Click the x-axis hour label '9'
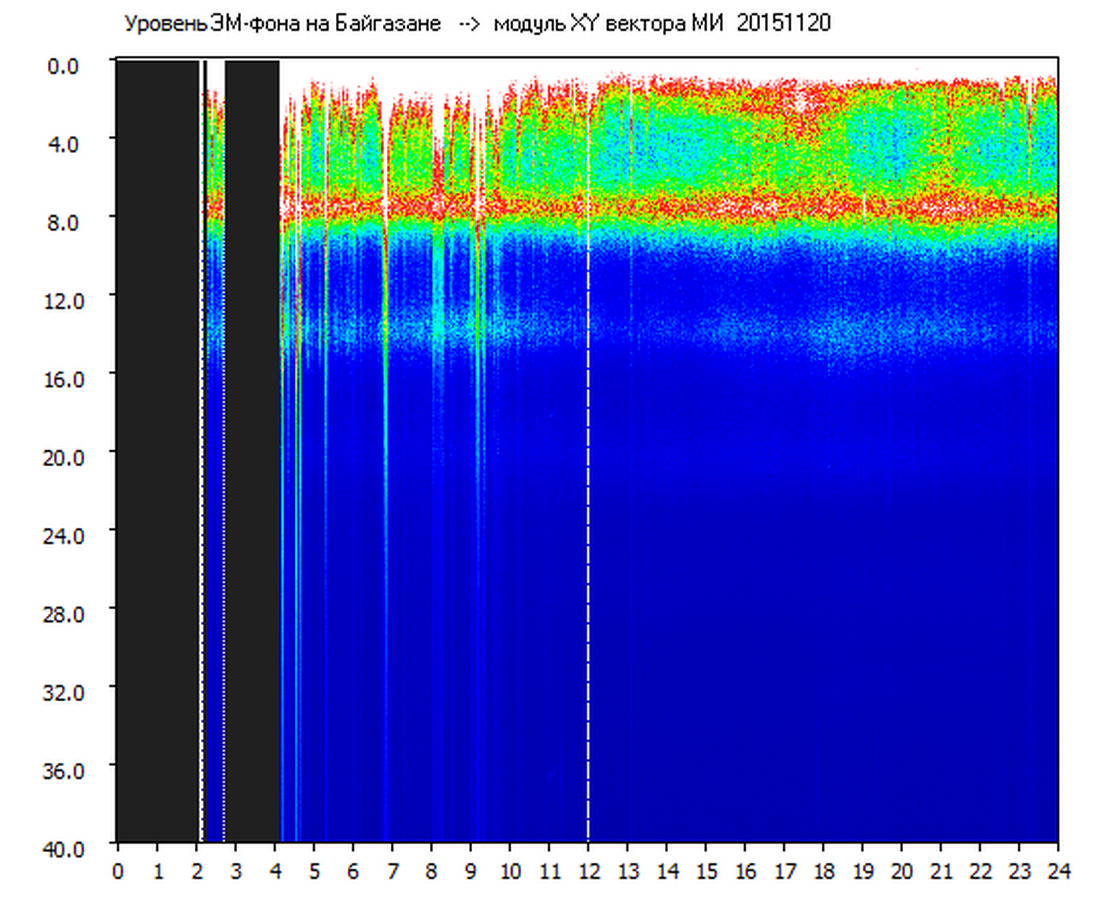This screenshot has width=1096, height=900. 470,871
